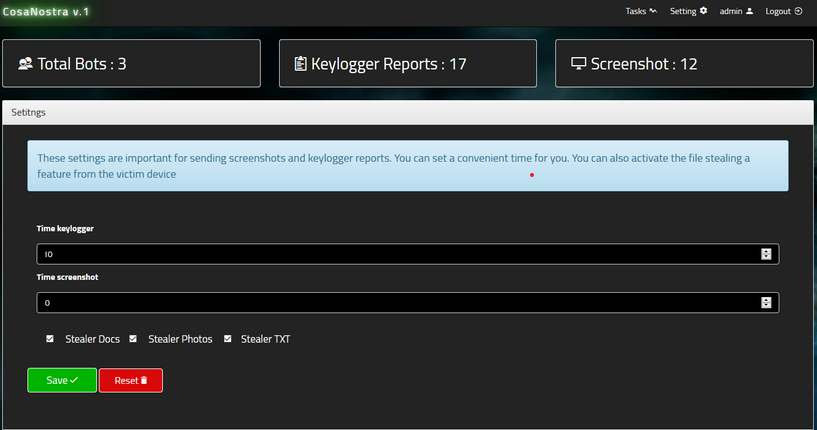Click the monitor icon in Screenshot card

click(x=578, y=64)
